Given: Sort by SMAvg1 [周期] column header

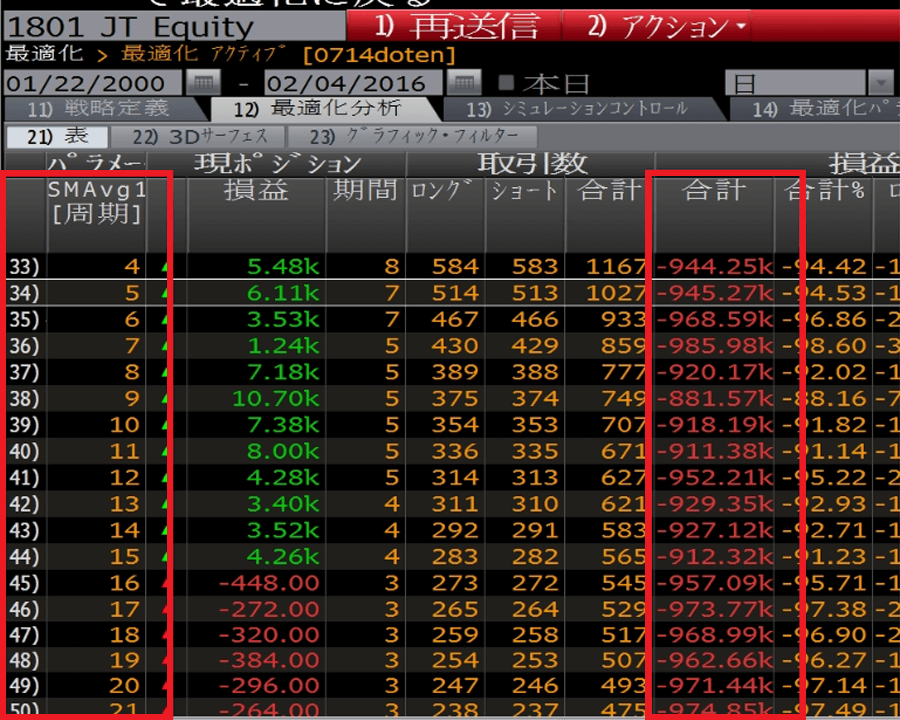Looking at the screenshot, I should [x=94, y=201].
